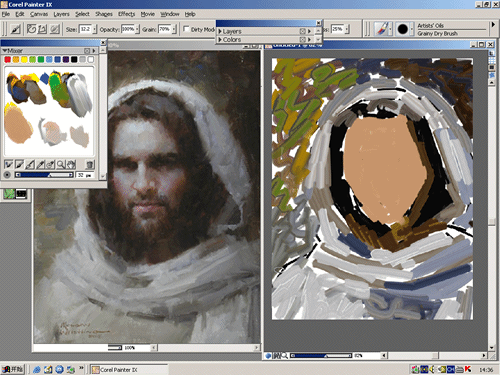Pick the black Mixer color swatch
500x375 pixels.
click(x=74, y=59)
